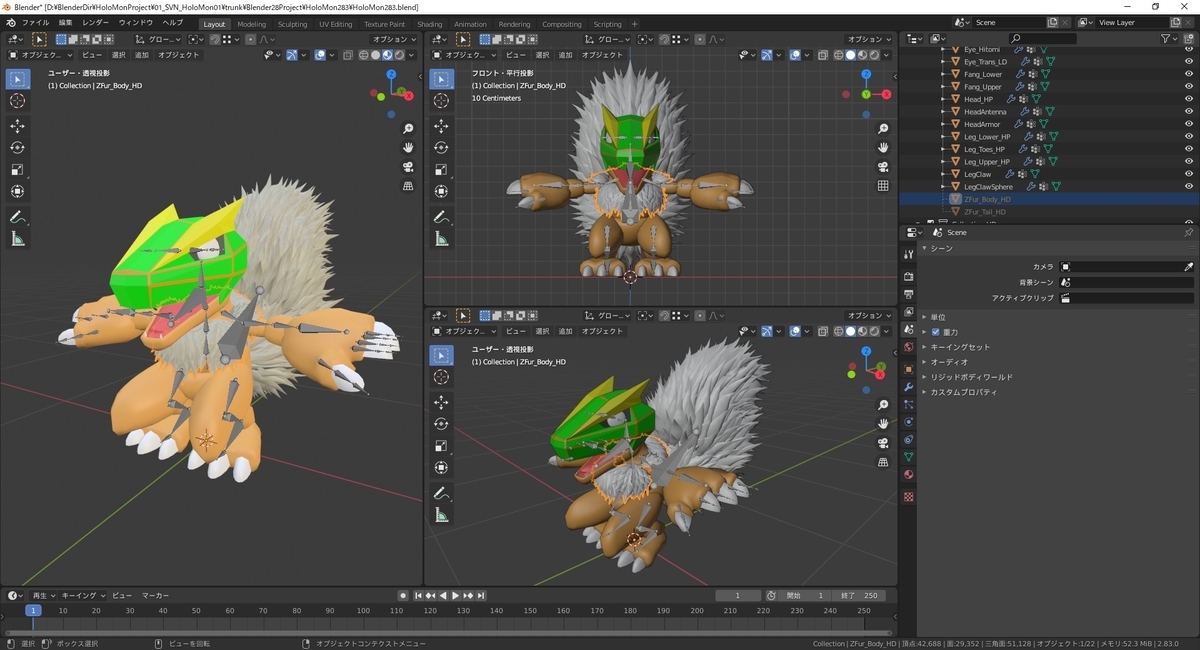Screen dimensions: 1200x650
Task: Activate the Annotate pencil tool in left viewport
Action: pos(18,217)
